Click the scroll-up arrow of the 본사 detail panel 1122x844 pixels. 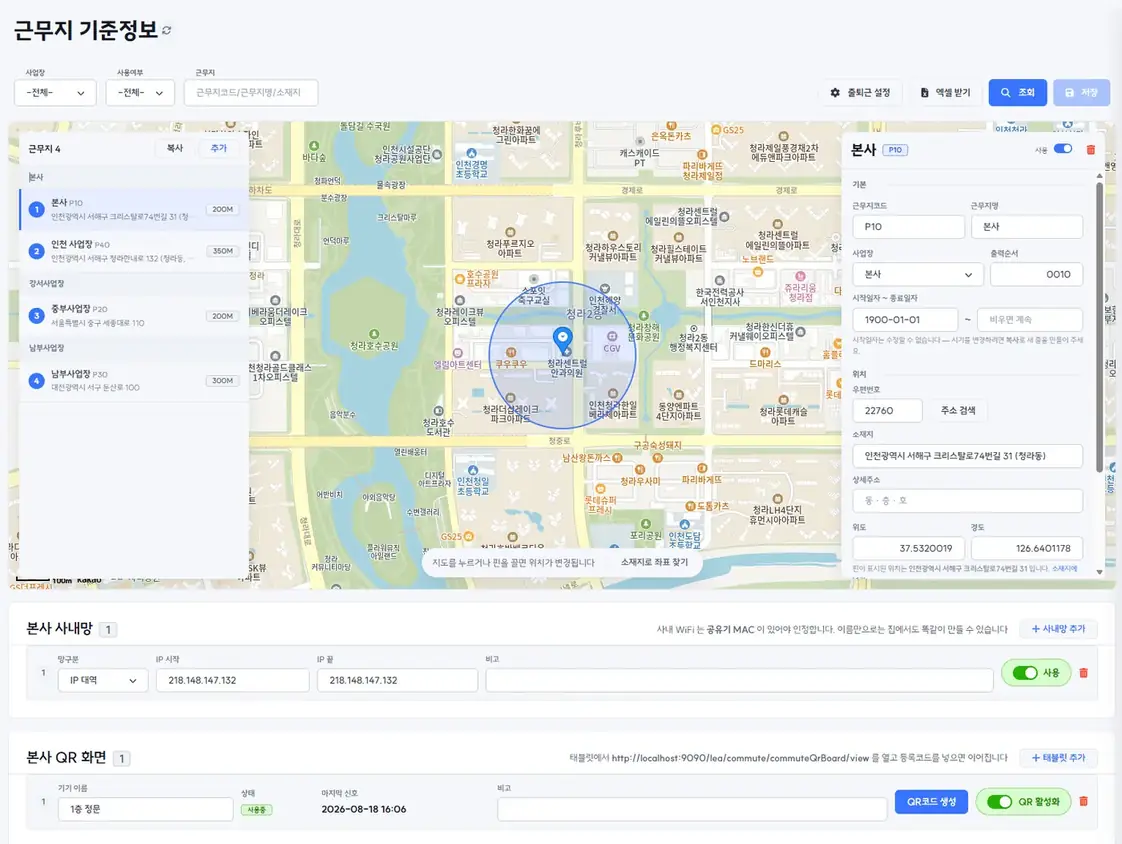1099,175
